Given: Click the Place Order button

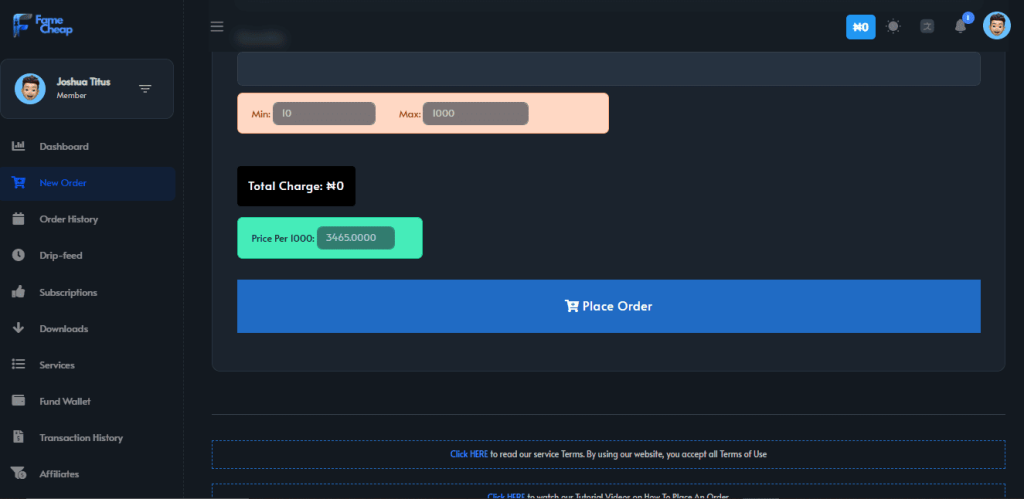Looking at the screenshot, I should pyautogui.click(x=609, y=306).
